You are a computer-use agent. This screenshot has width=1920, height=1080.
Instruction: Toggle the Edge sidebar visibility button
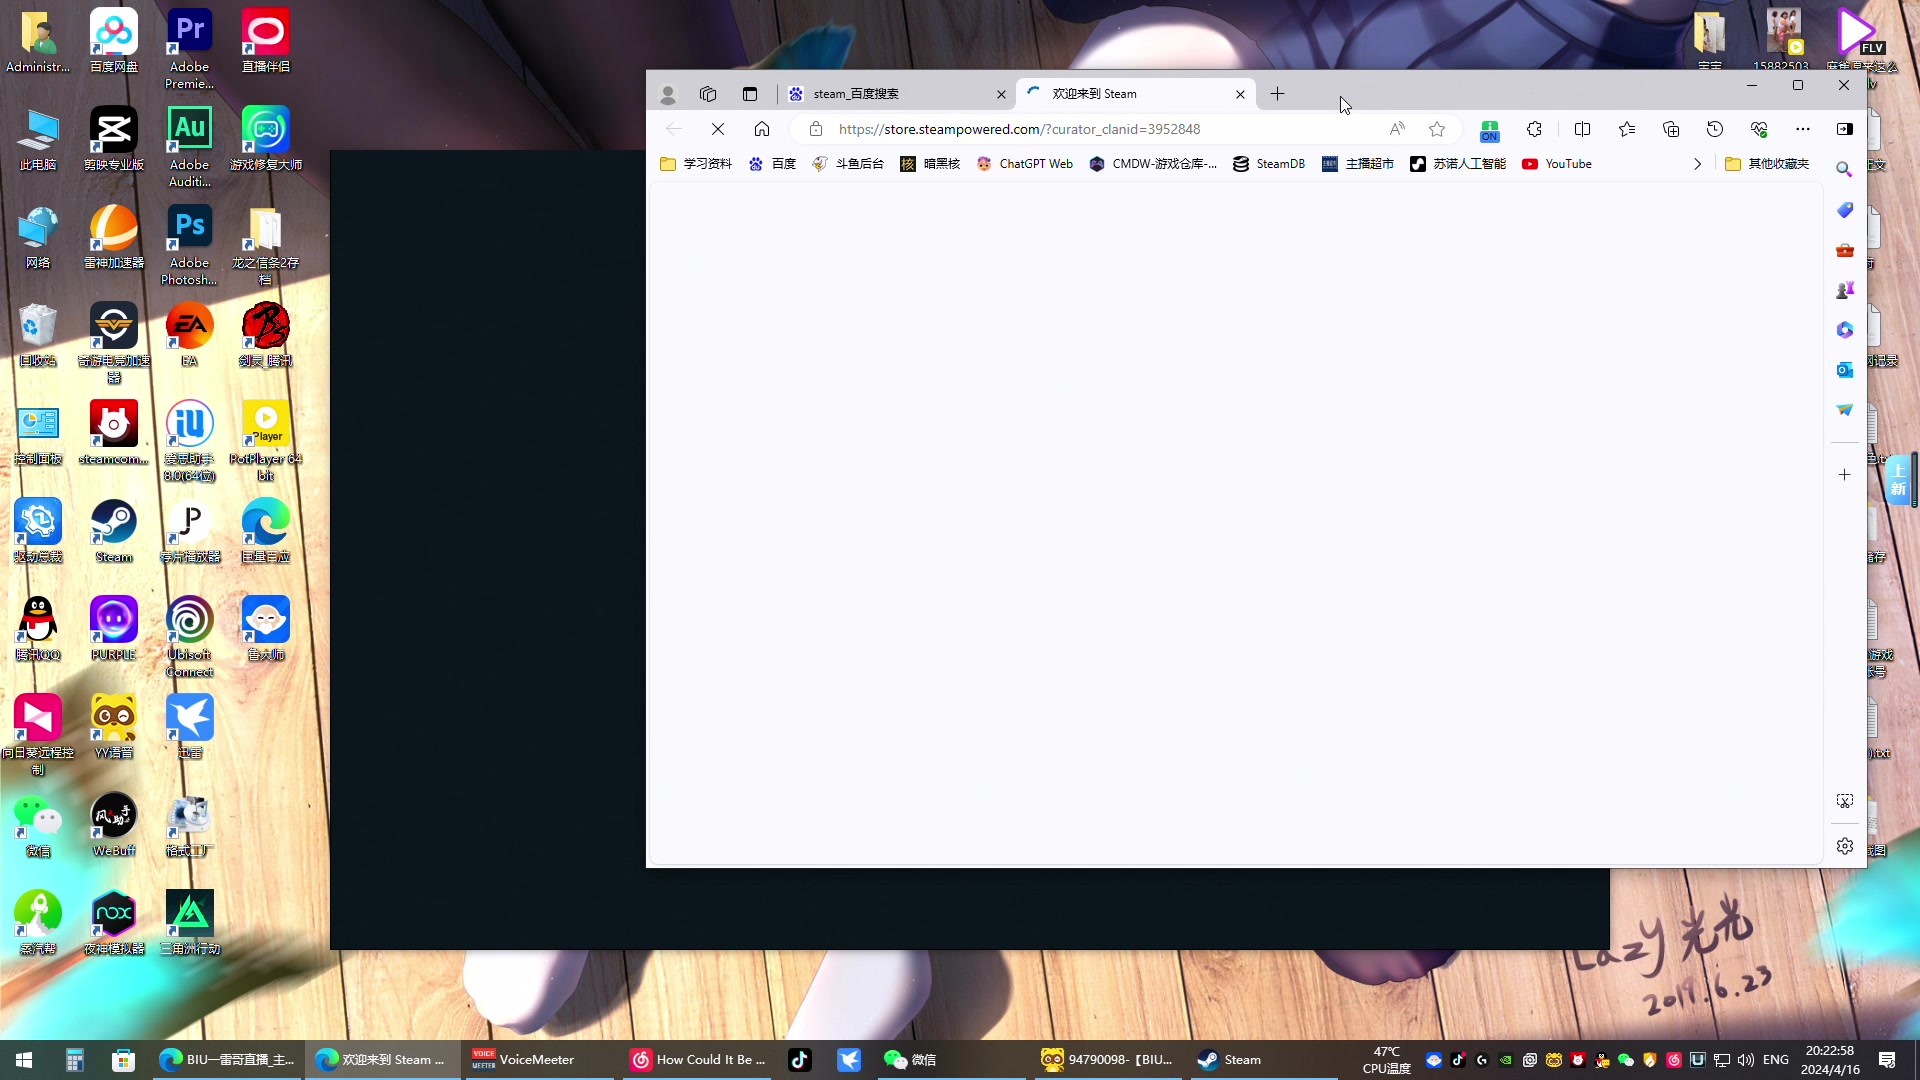[1845, 129]
